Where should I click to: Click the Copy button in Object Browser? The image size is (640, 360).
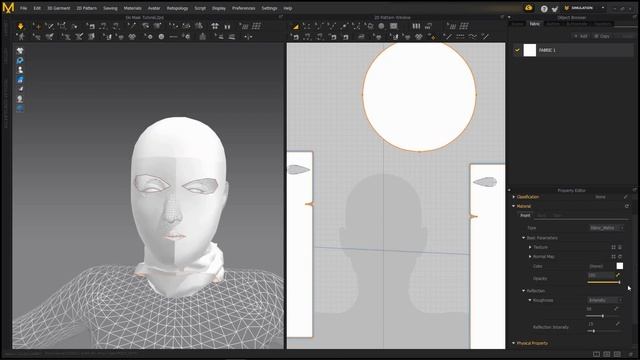602,36
